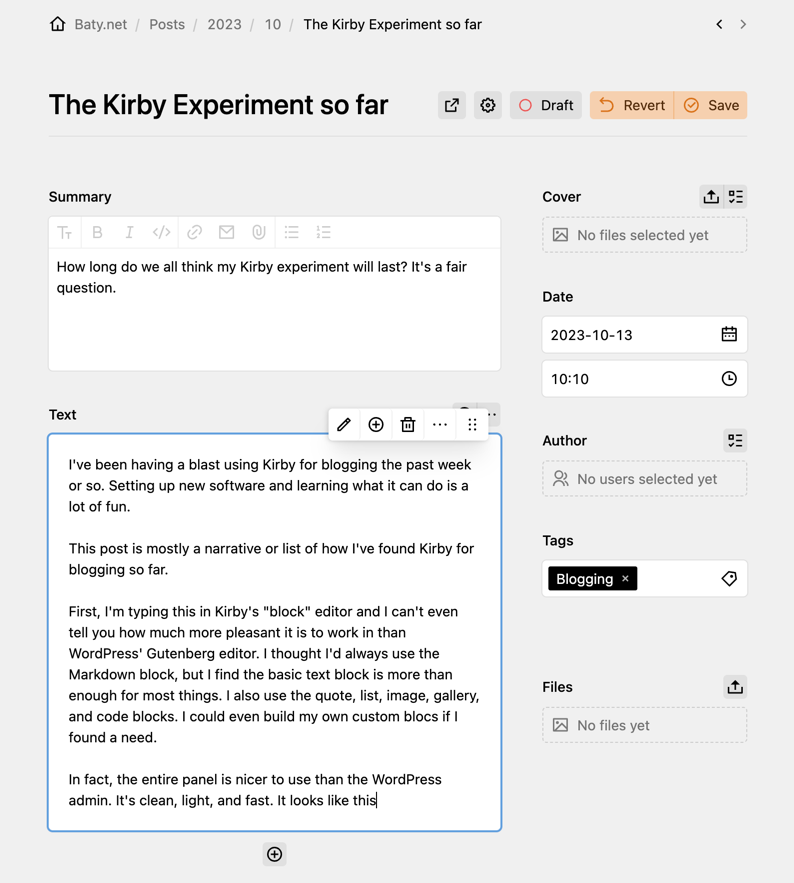The height and width of the screenshot is (883, 794).
Task: Open the time picker clock
Action: point(729,379)
